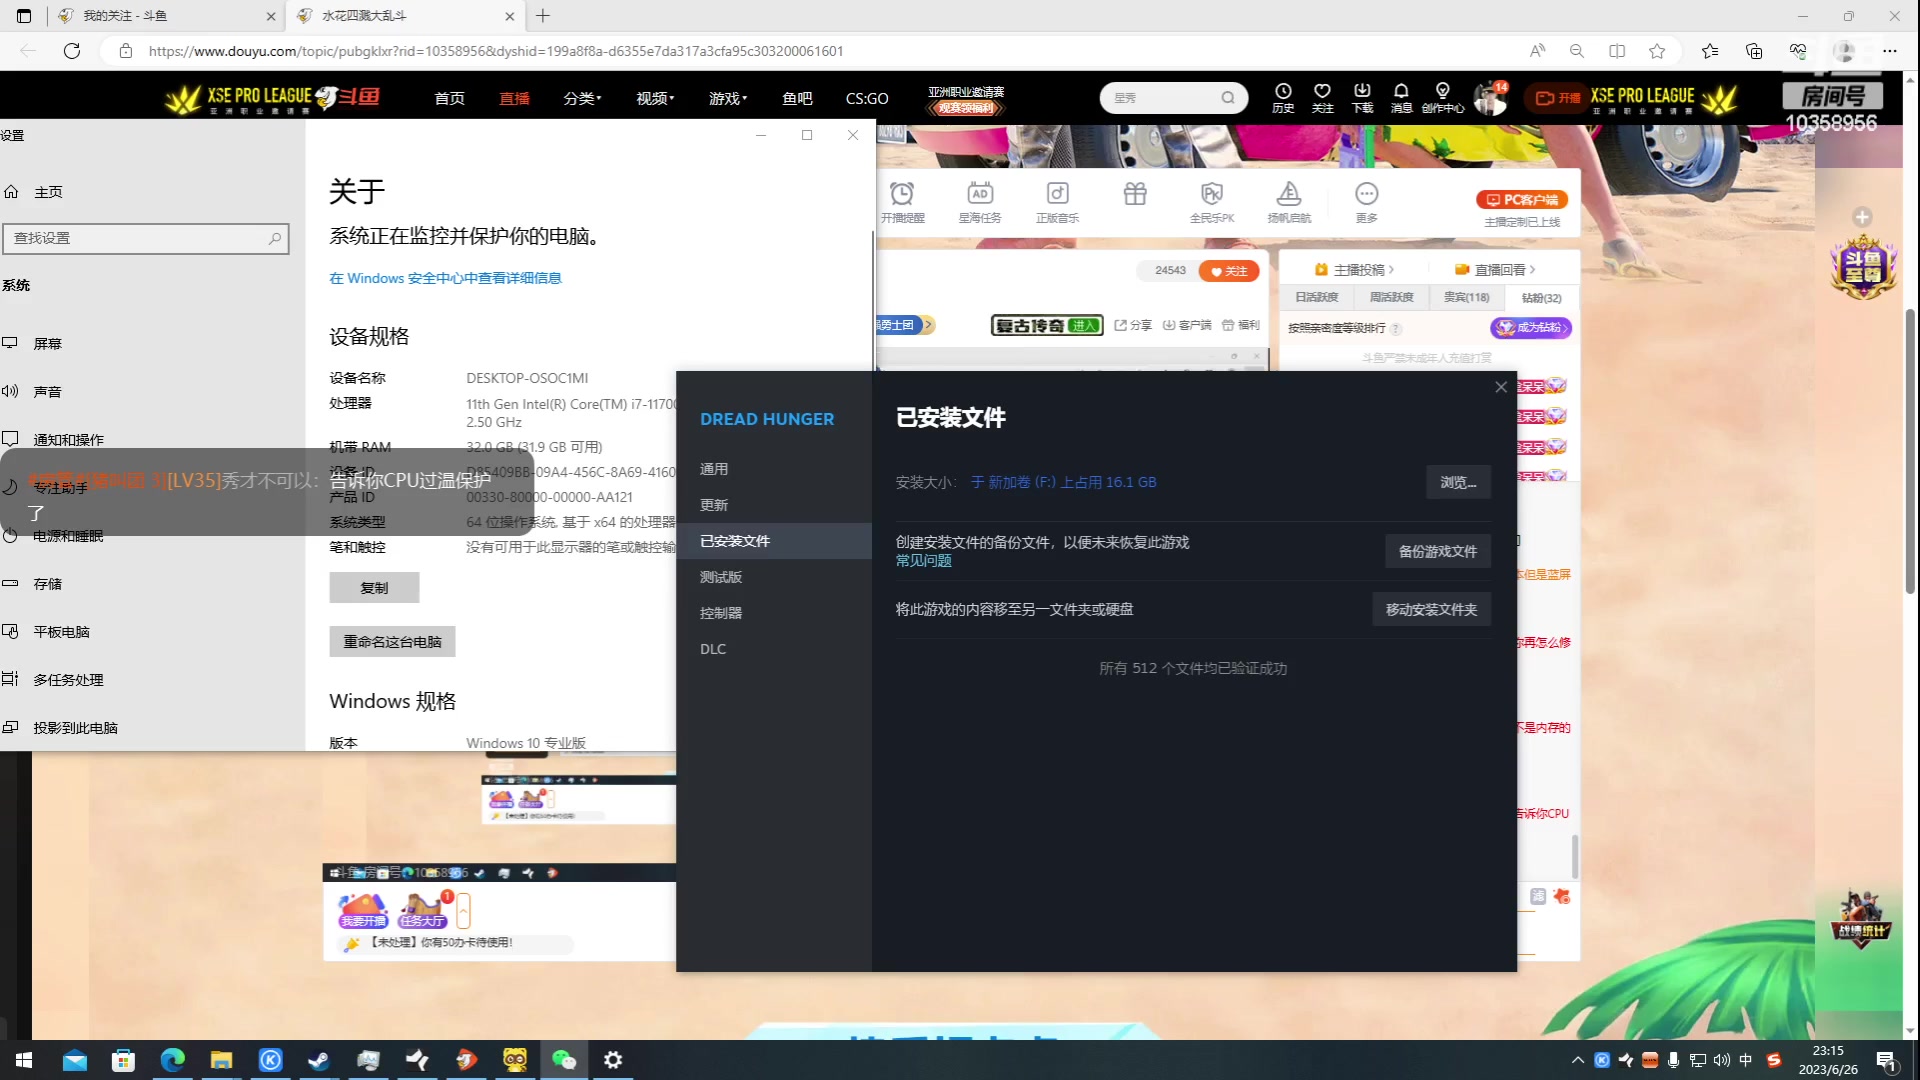This screenshot has width=1920, height=1080.
Task: Open the 扬帆启航 sailboat icon
Action: coord(1289,201)
